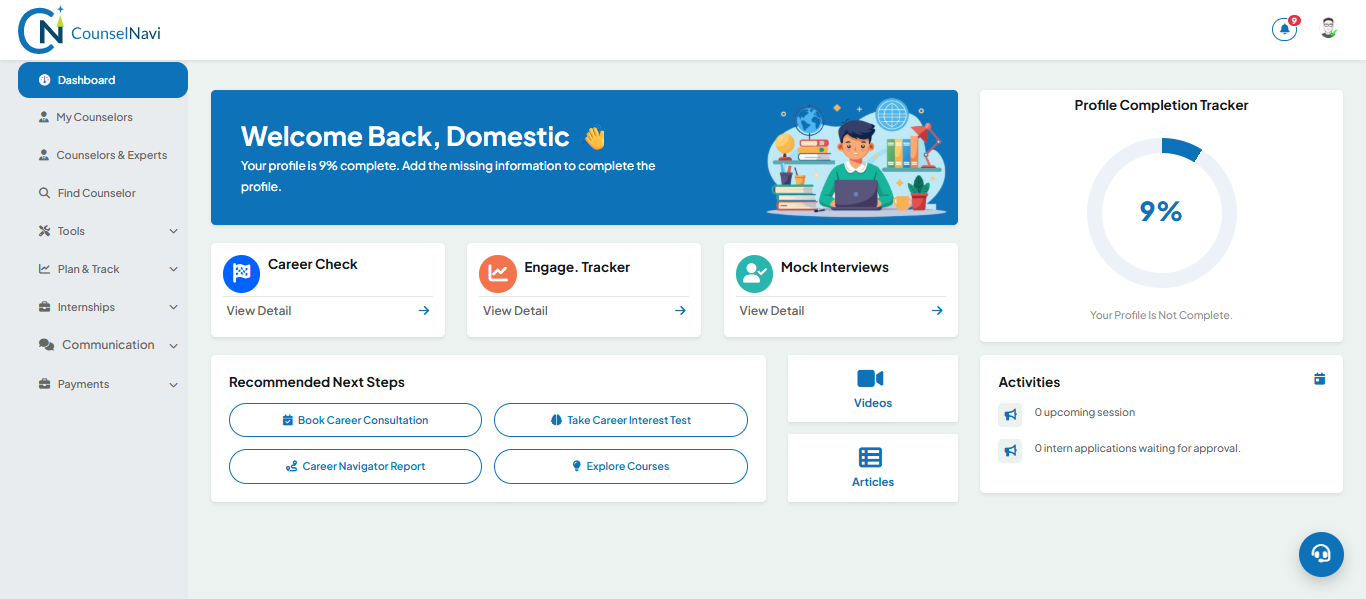Open Find Counselor from the sidebar
This screenshot has height=599, width=1366.
(96, 193)
